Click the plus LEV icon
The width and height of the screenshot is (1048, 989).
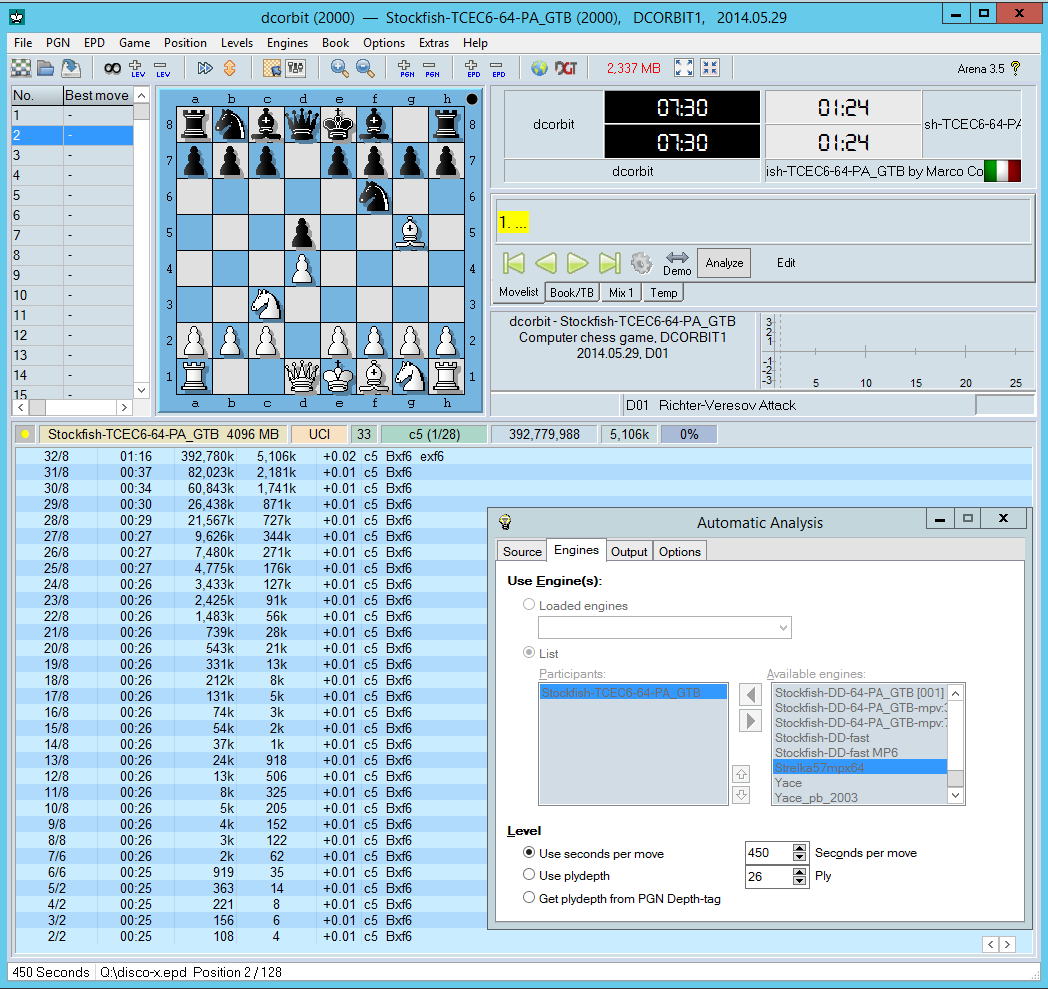[137, 68]
